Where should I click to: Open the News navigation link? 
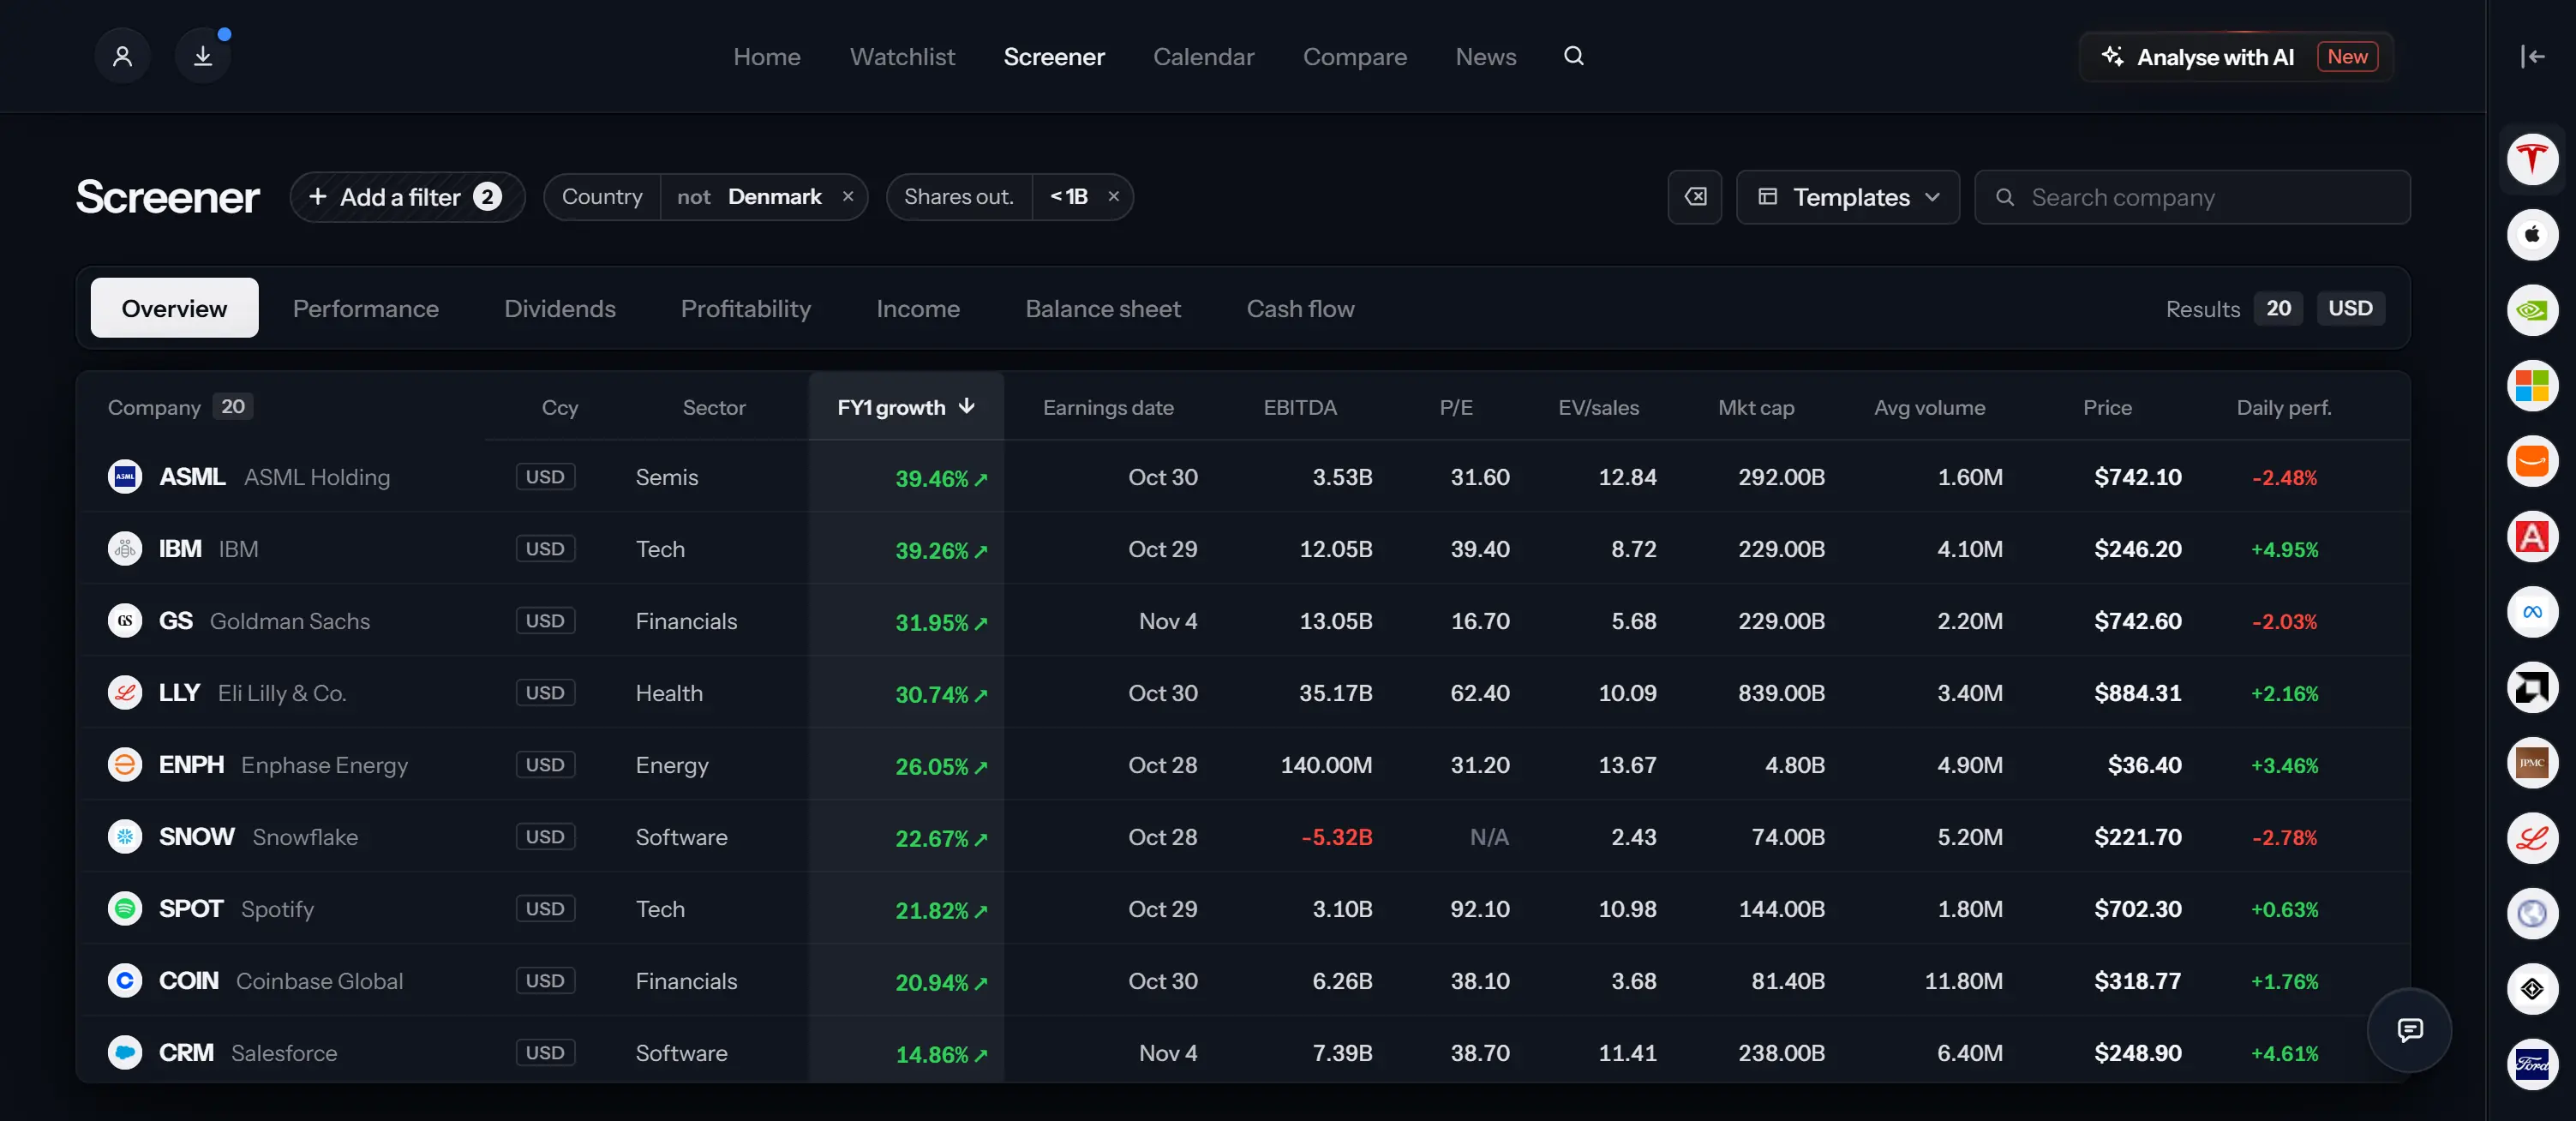pos(1485,57)
